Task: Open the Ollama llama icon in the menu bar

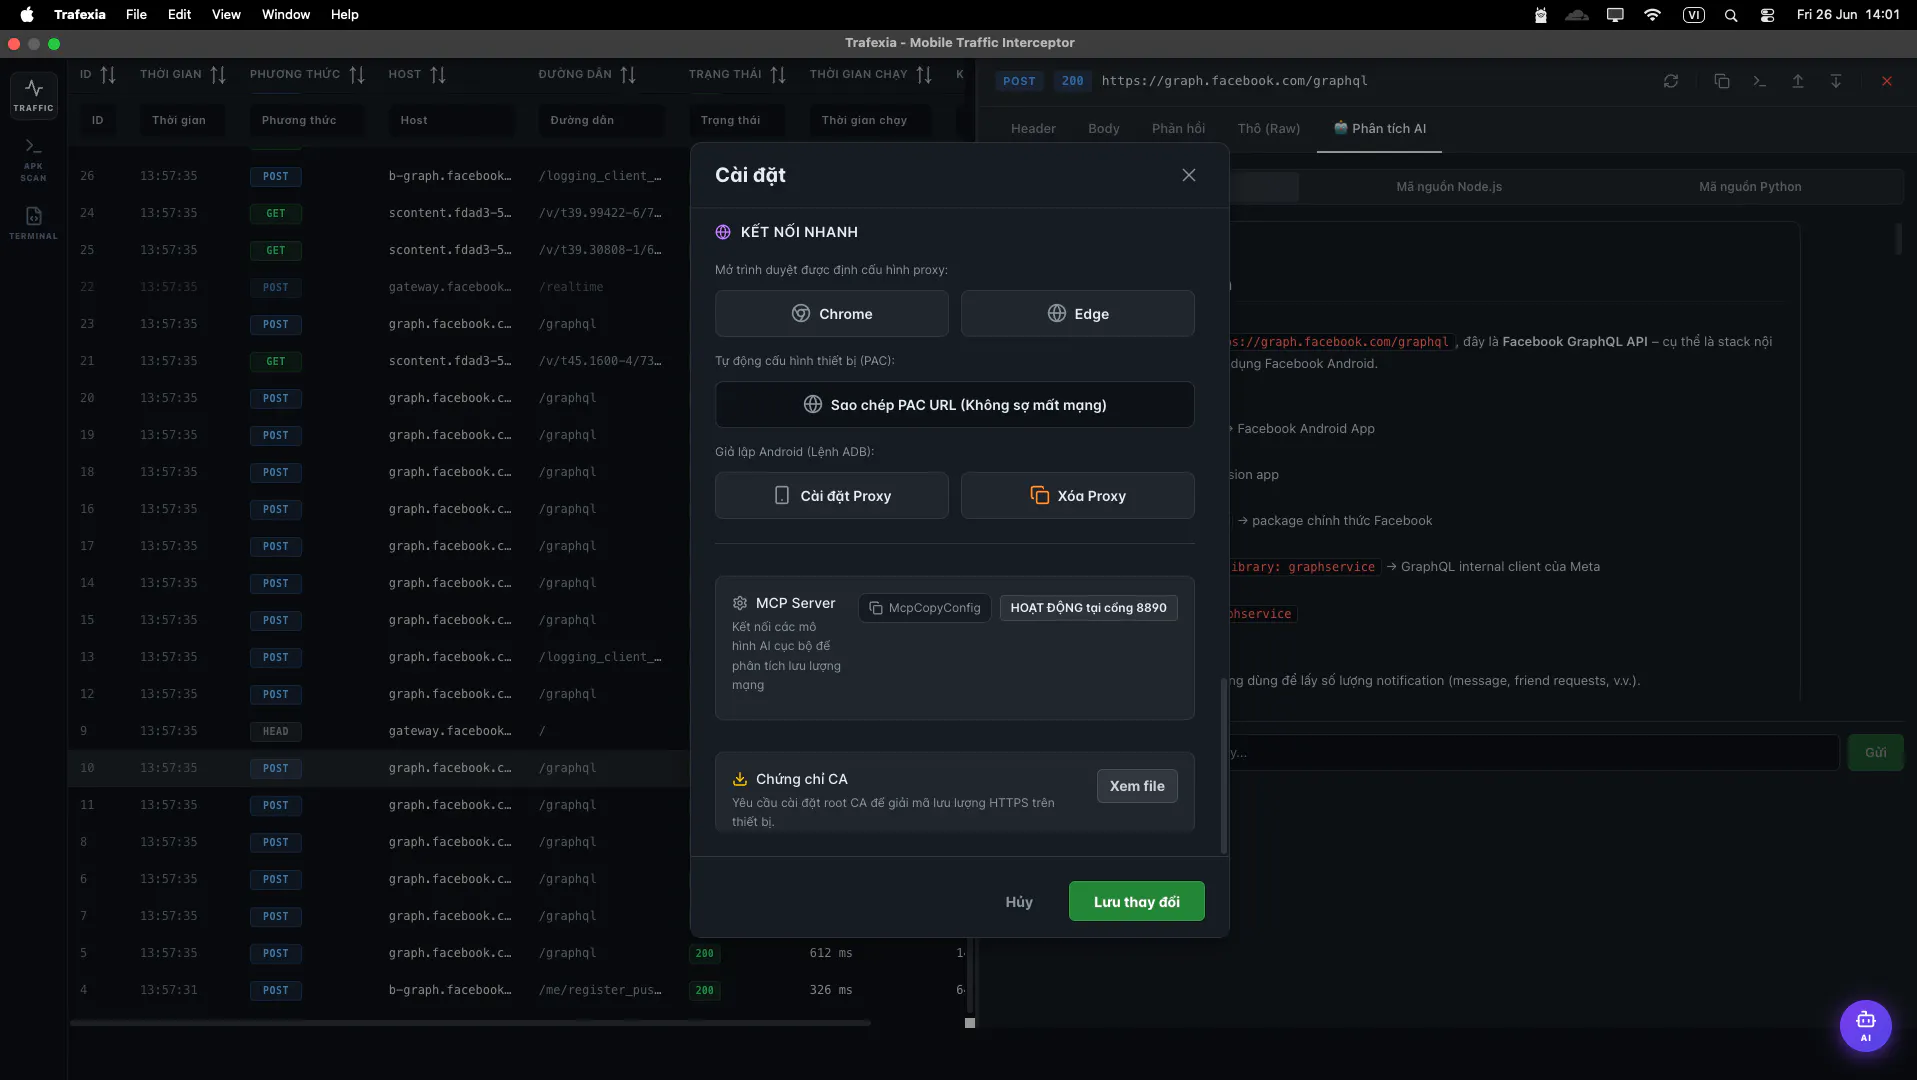Action: (1540, 15)
